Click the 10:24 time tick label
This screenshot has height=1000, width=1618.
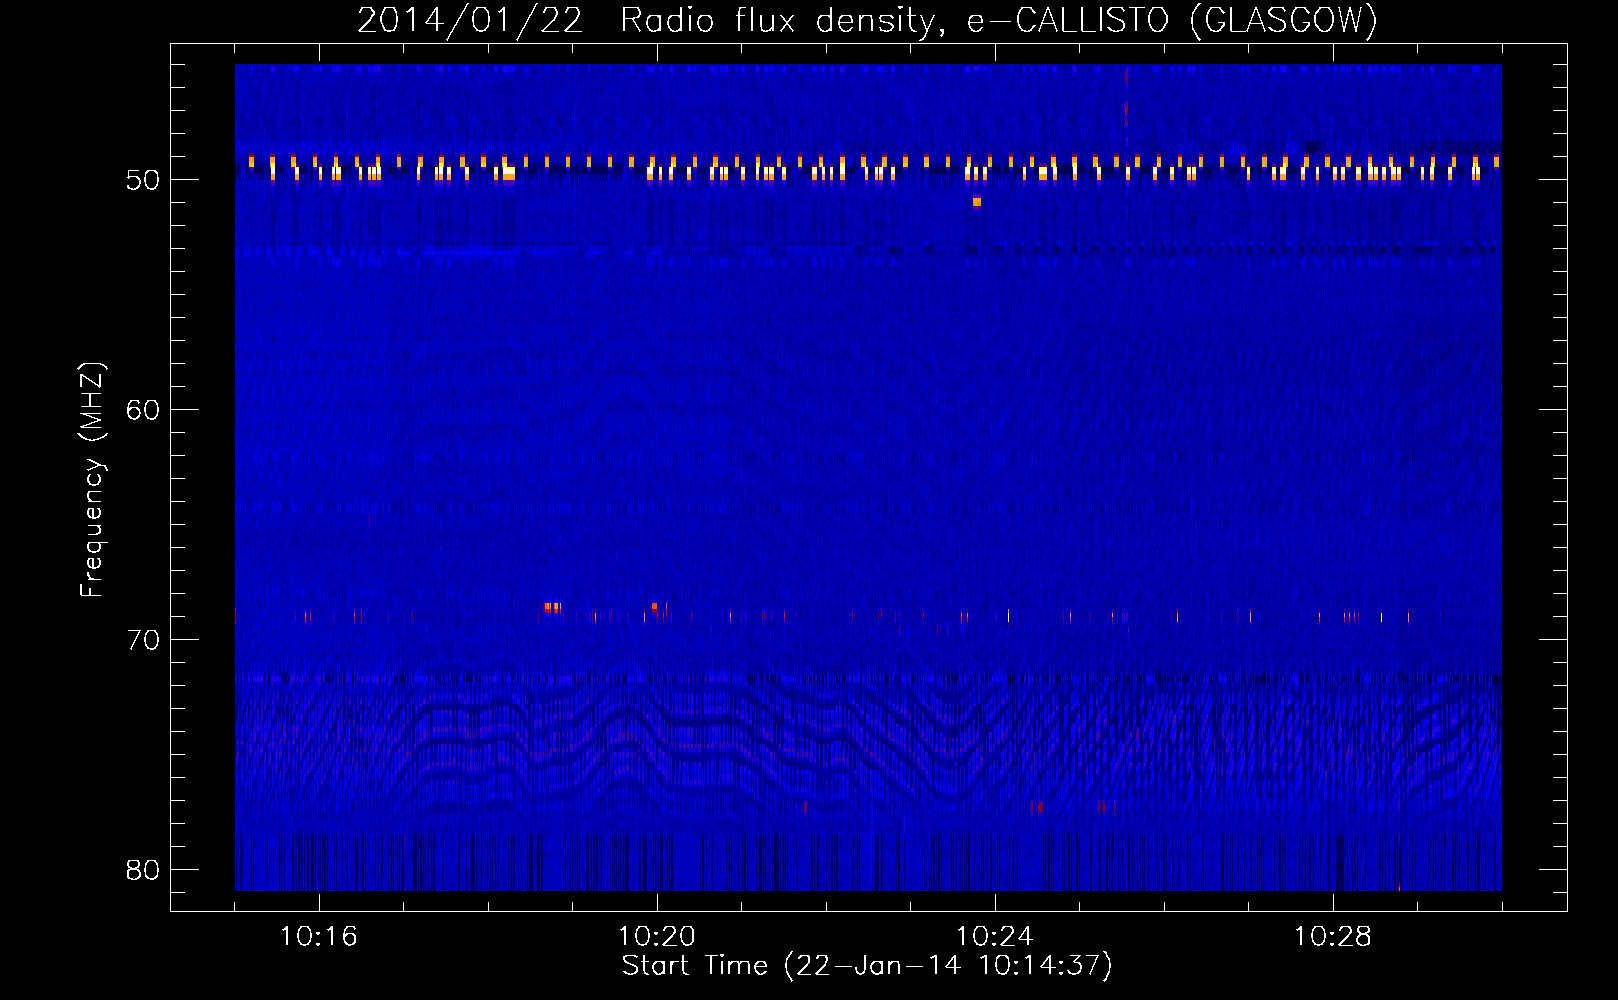995,937
